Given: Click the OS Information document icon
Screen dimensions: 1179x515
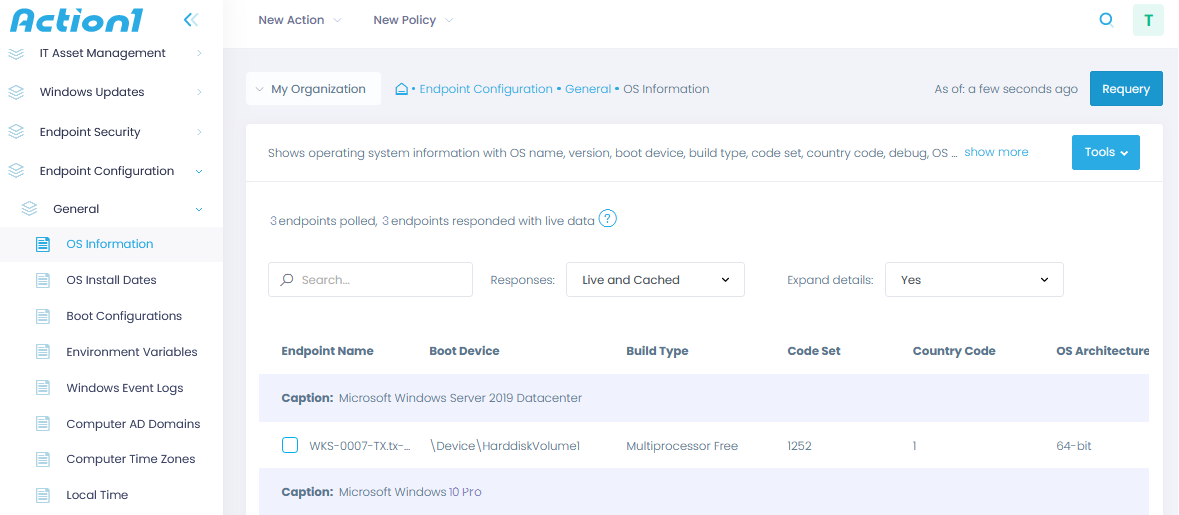Looking at the screenshot, I should coord(43,244).
